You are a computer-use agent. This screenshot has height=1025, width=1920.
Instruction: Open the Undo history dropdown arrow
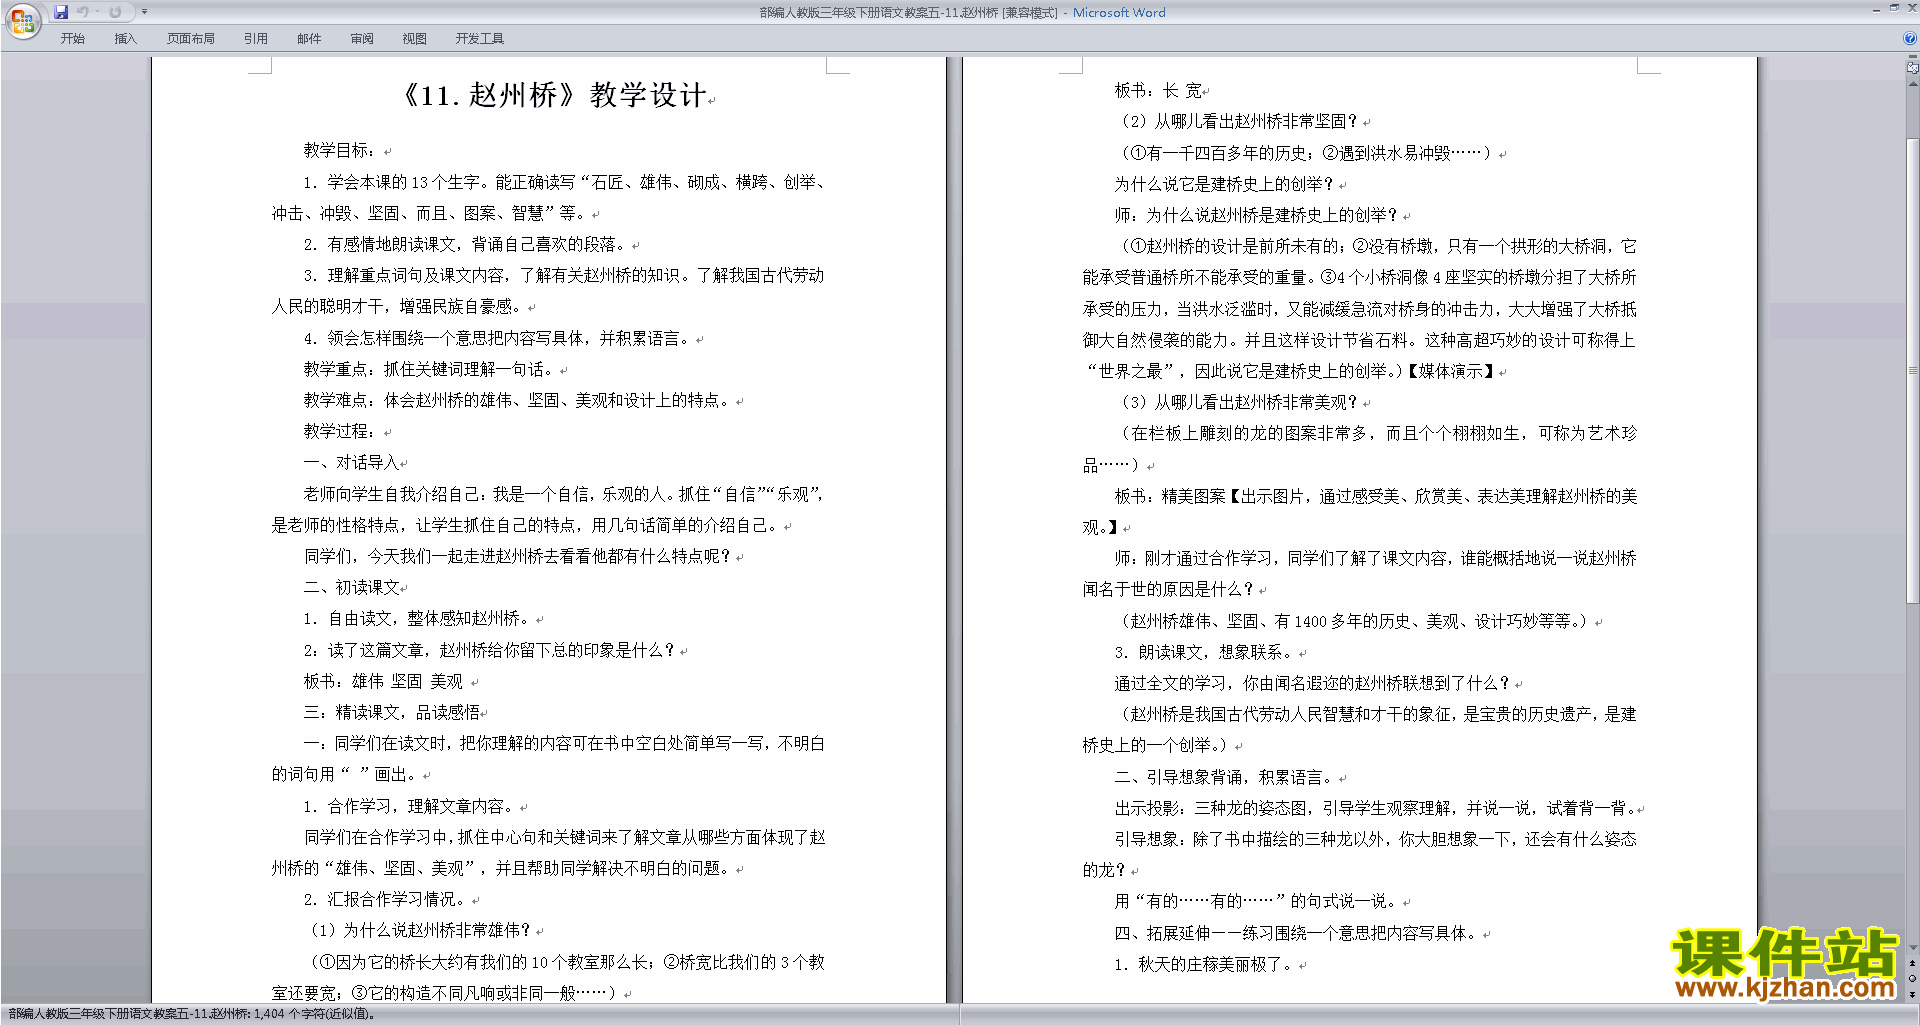(x=97, y=12)
